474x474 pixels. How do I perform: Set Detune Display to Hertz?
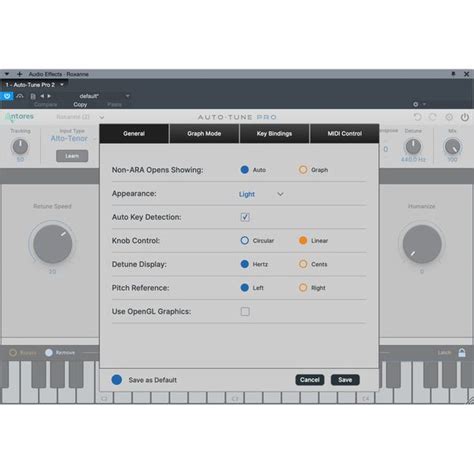click(x=244, y=264)
